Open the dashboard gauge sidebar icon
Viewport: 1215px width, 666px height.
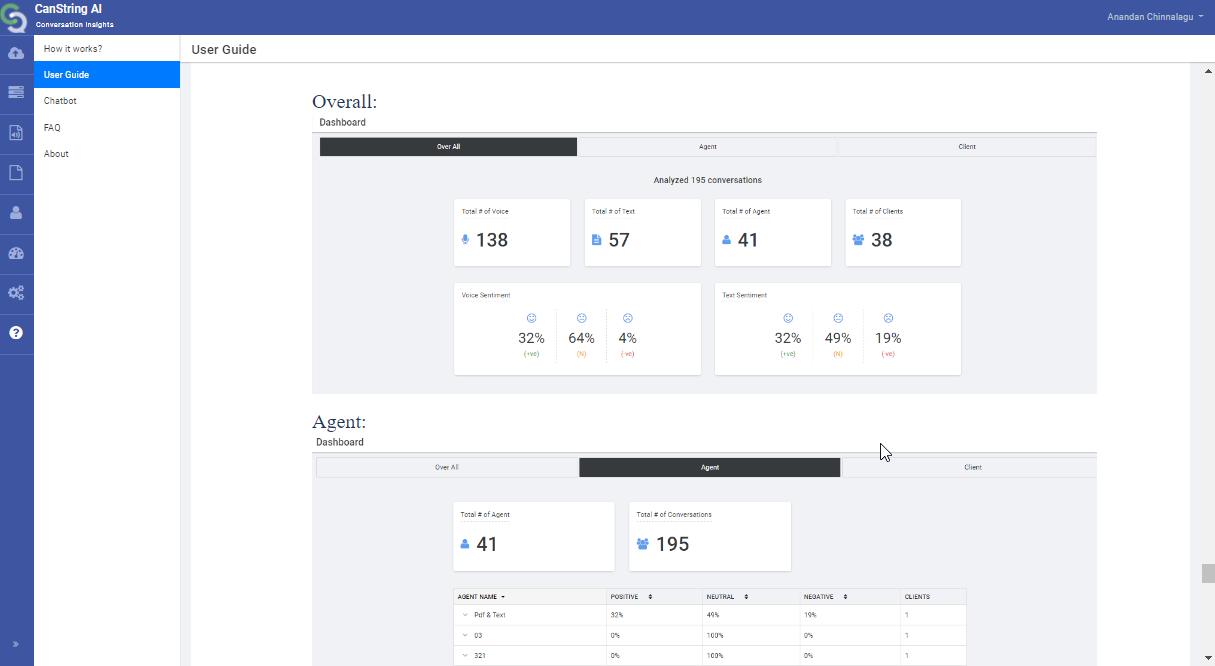(x=16, y=253)
